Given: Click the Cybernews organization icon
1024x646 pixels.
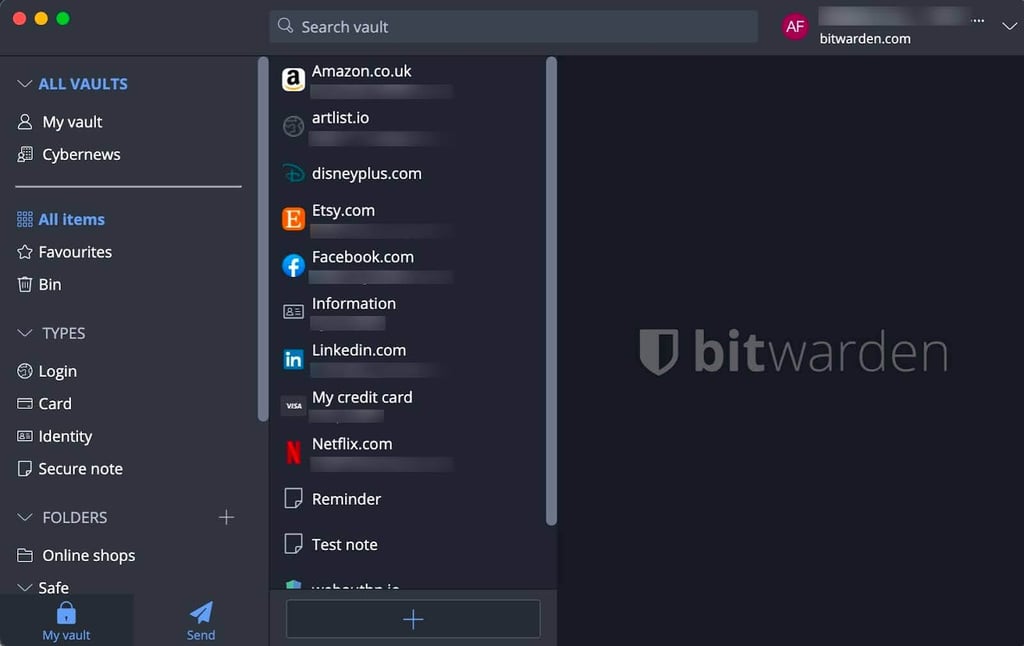Looking at the screenshot, I should click(x=25, y=154).
